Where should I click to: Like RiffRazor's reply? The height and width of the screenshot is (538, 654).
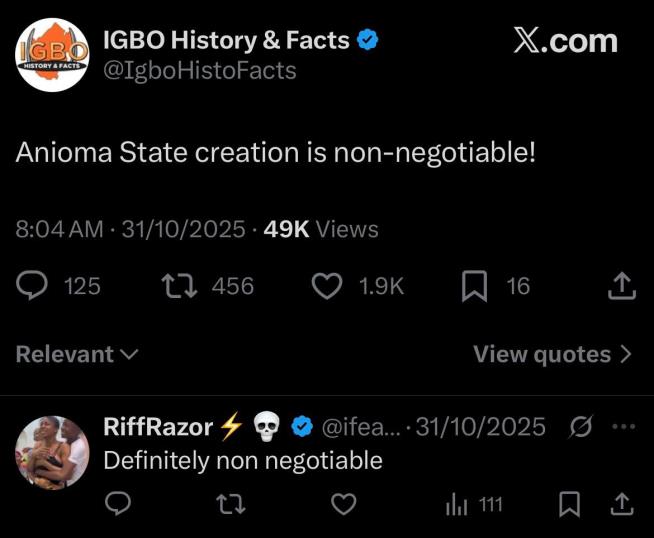click(343, 505)
